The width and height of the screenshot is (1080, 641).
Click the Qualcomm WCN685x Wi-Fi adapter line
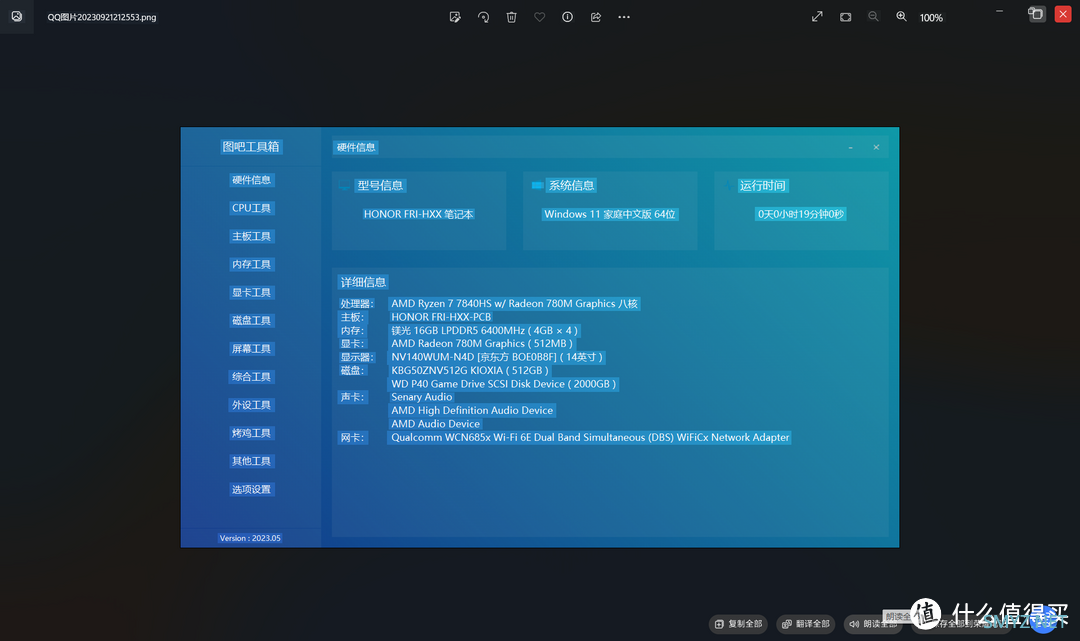point(590,437)
